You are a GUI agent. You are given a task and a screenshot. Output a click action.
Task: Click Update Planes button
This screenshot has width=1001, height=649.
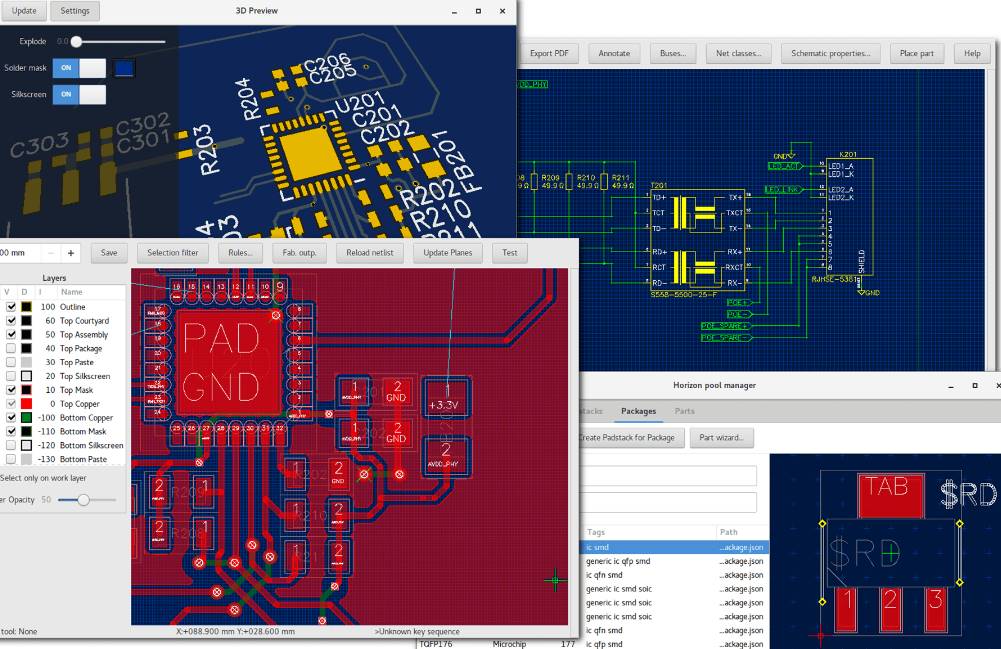tap(448, 253)
